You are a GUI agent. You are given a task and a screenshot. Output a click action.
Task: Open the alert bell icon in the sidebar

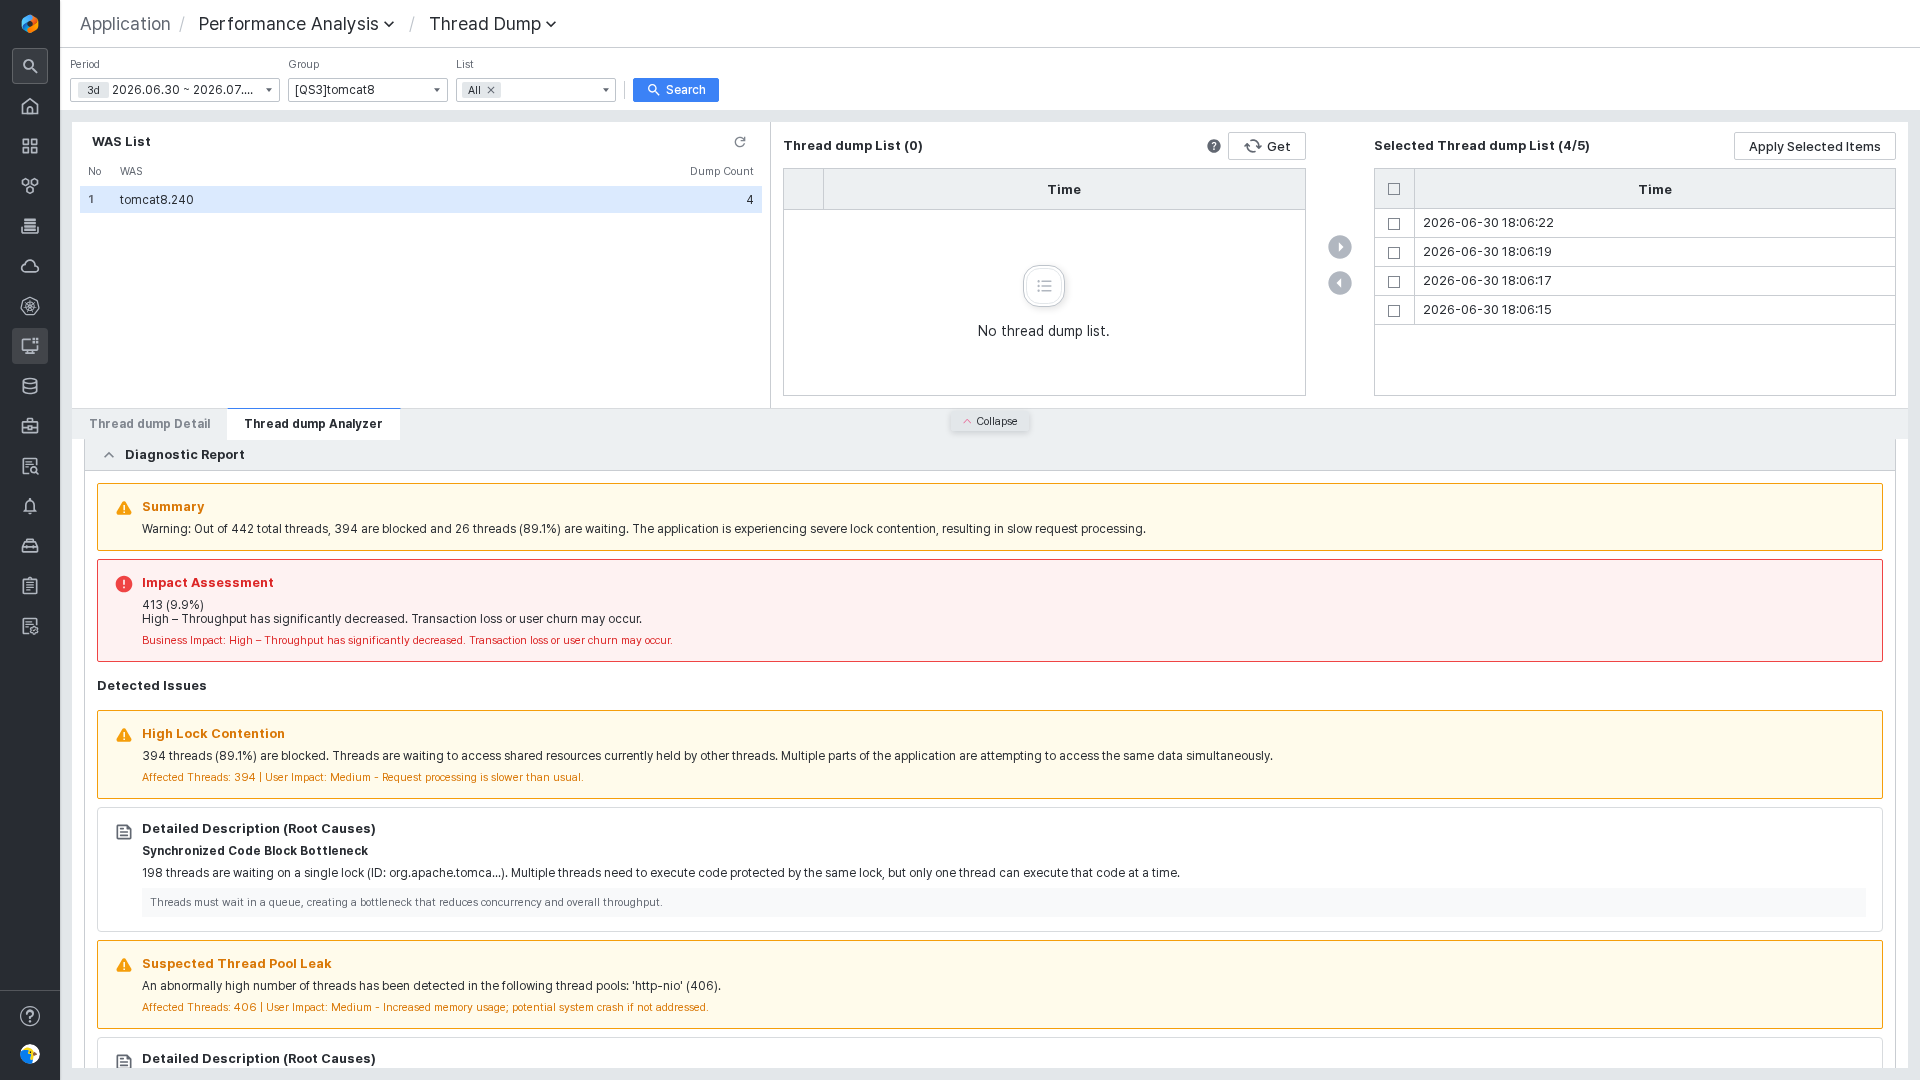pos(30,506)
